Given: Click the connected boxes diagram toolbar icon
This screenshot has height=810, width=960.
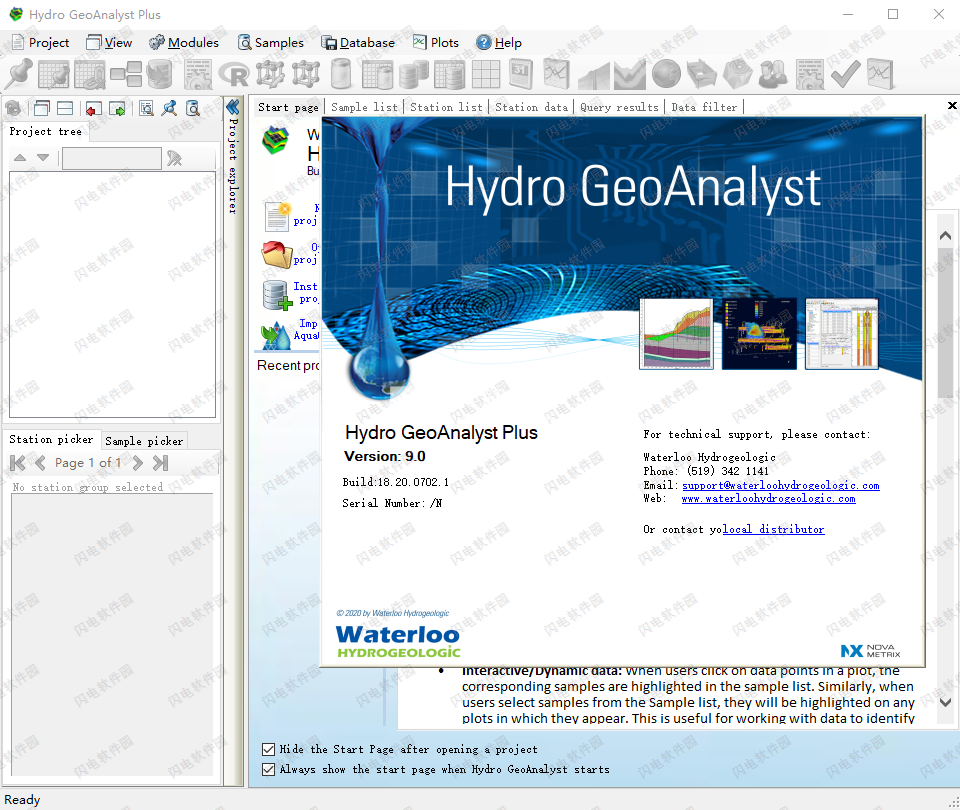Looking at the screenshot, I should (126, 74).
